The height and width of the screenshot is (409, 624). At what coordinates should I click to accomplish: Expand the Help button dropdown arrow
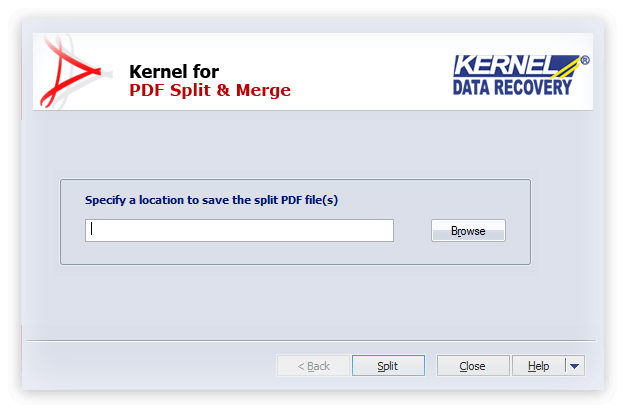point(574,366)
